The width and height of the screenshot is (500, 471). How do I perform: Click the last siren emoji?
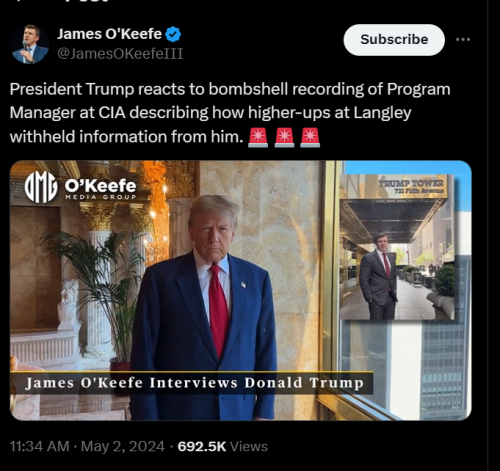(310, 137)
